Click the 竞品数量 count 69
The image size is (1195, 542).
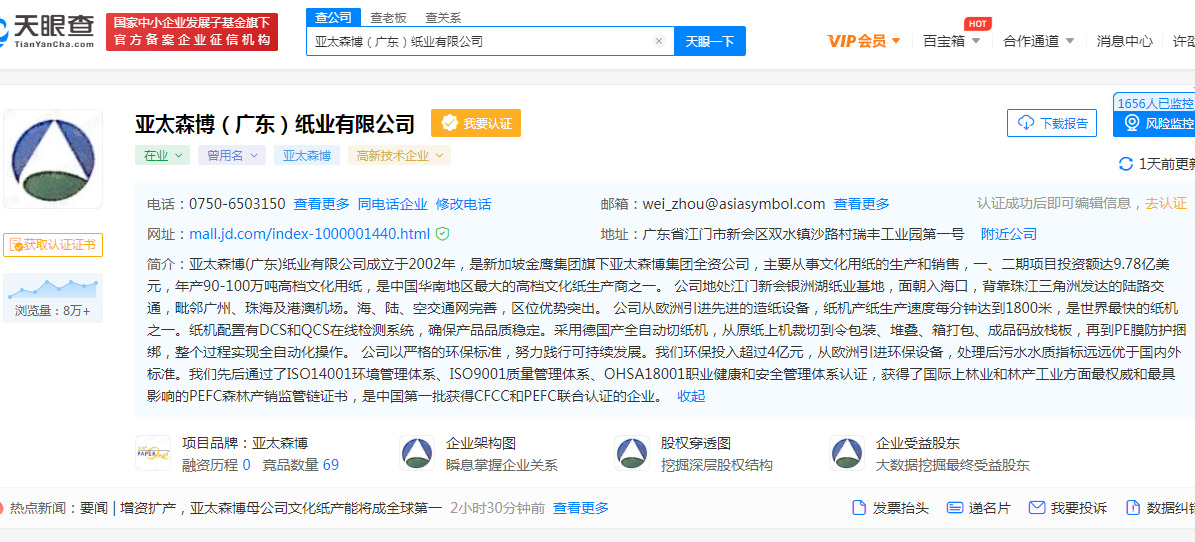point(331,465)
